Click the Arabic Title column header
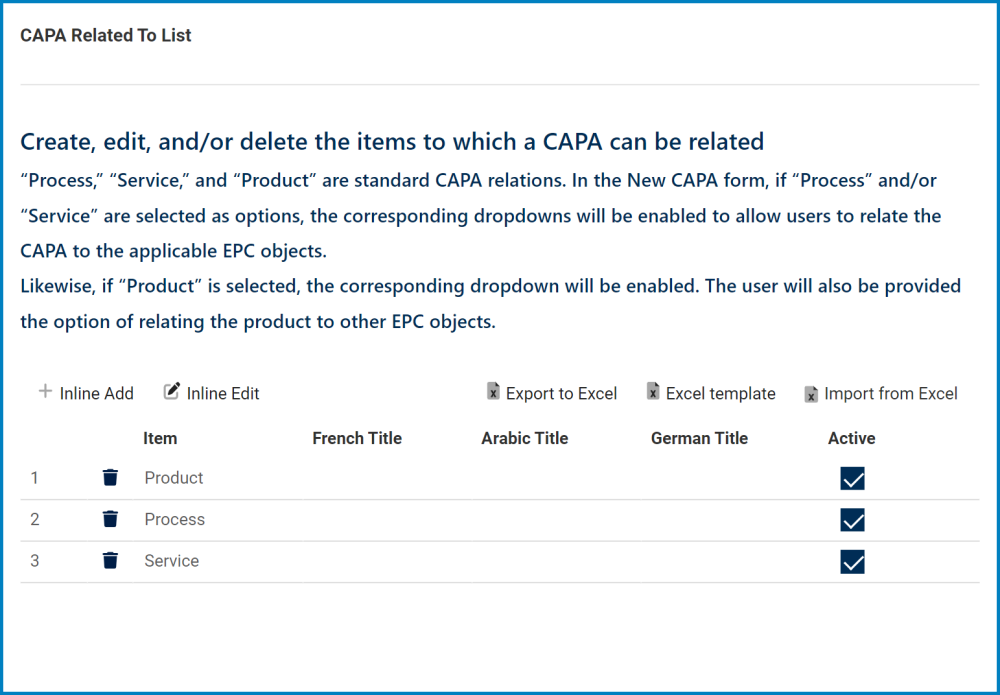 [x=524, y=438]
